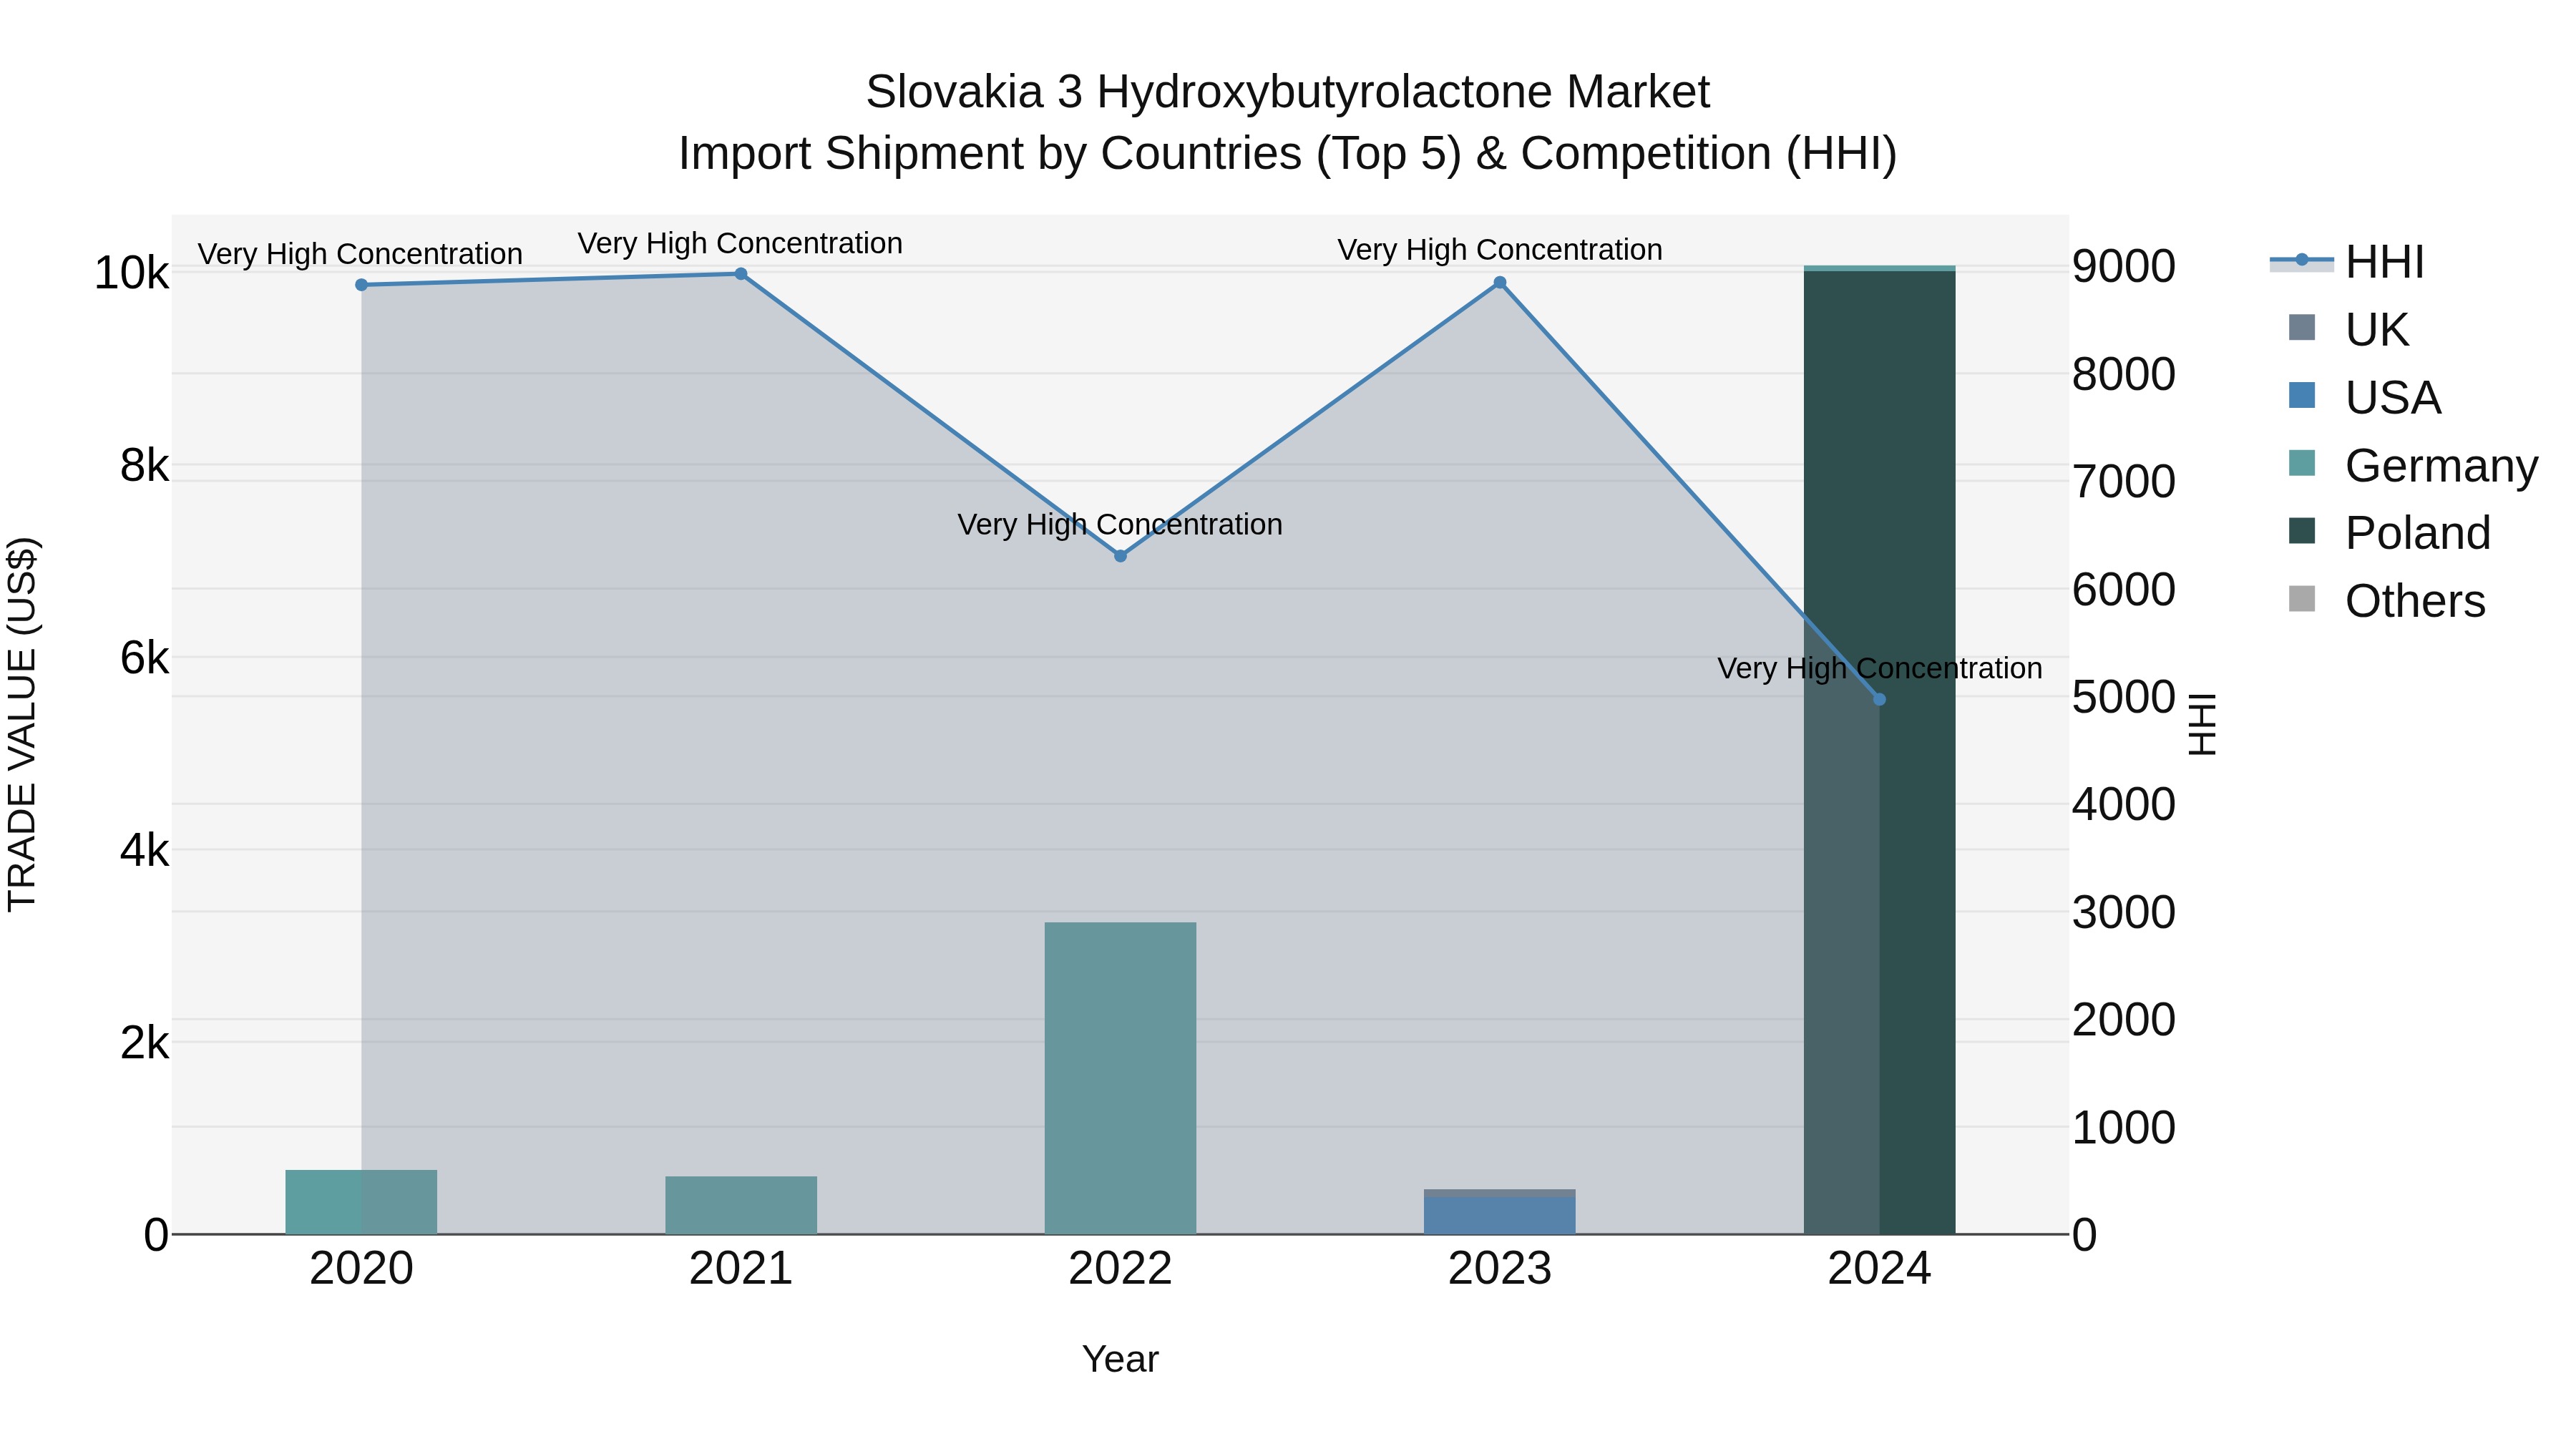The width and height of the screenshot is (2576, 1449).
Task: Select the 2020 HHI data point
Action: [362, 285]
